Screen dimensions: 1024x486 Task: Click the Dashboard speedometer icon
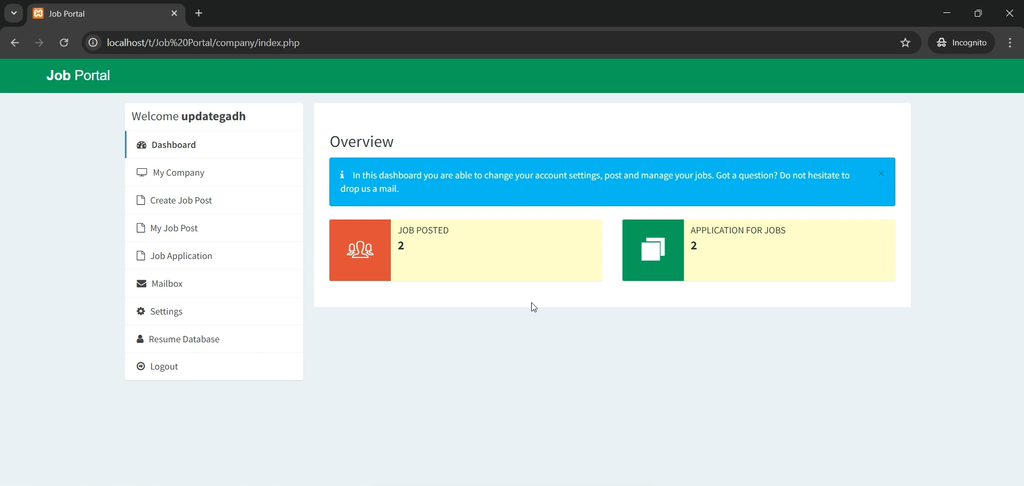tap(141, 145)
